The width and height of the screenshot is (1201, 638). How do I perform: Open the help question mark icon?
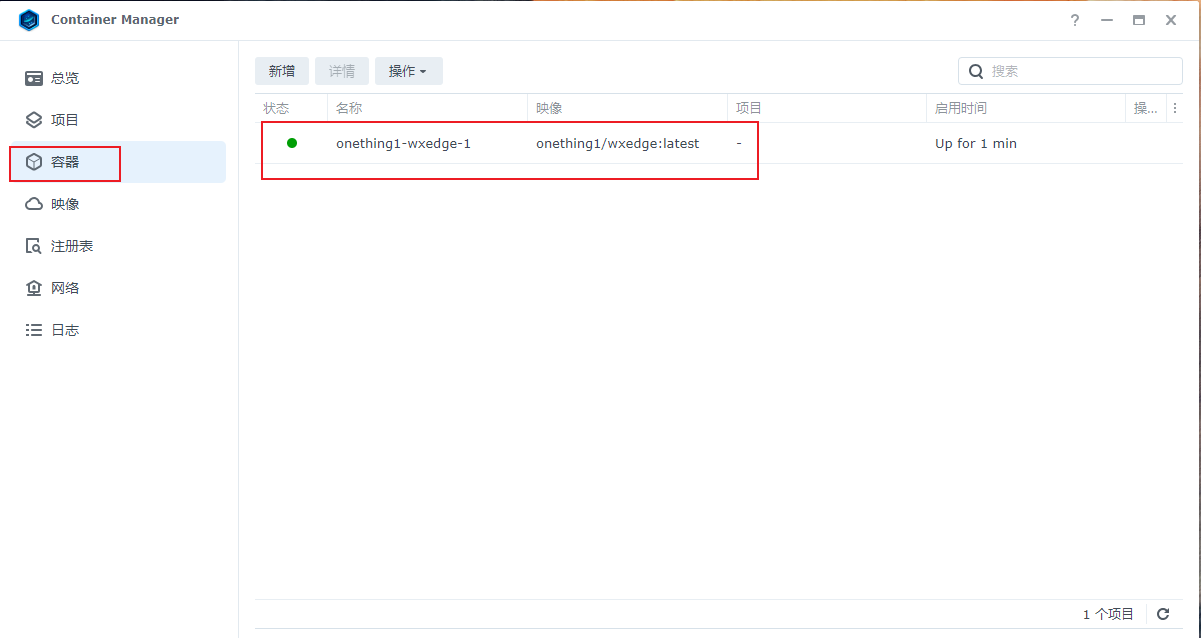[x=1075, y=20]
